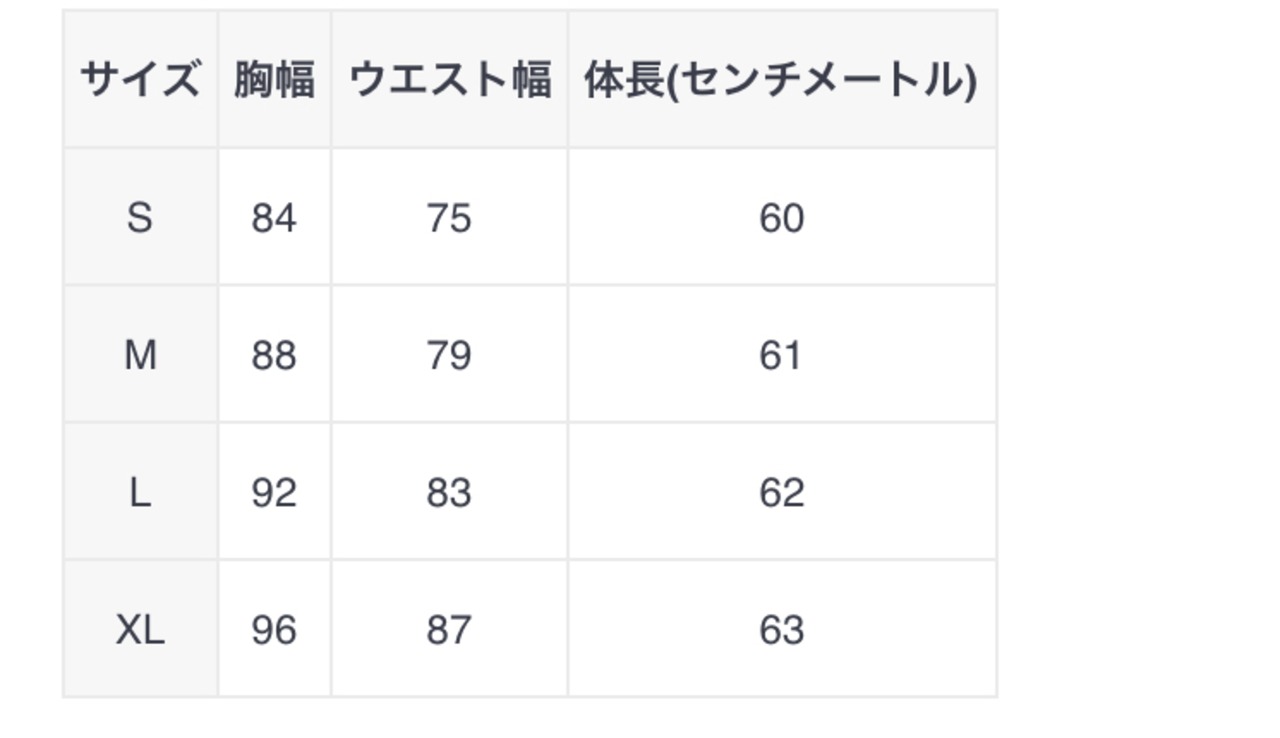The width and height of the screenshot is (1280, 738).
Task: Select waist width value 87
Action: [x=449, y=629]
